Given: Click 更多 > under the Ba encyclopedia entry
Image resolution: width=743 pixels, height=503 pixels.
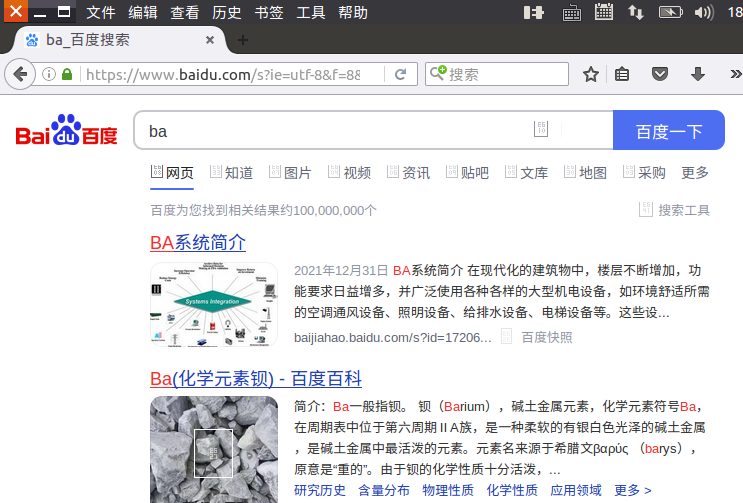Looking at the screenshot, I should click(x=633, y=490).
